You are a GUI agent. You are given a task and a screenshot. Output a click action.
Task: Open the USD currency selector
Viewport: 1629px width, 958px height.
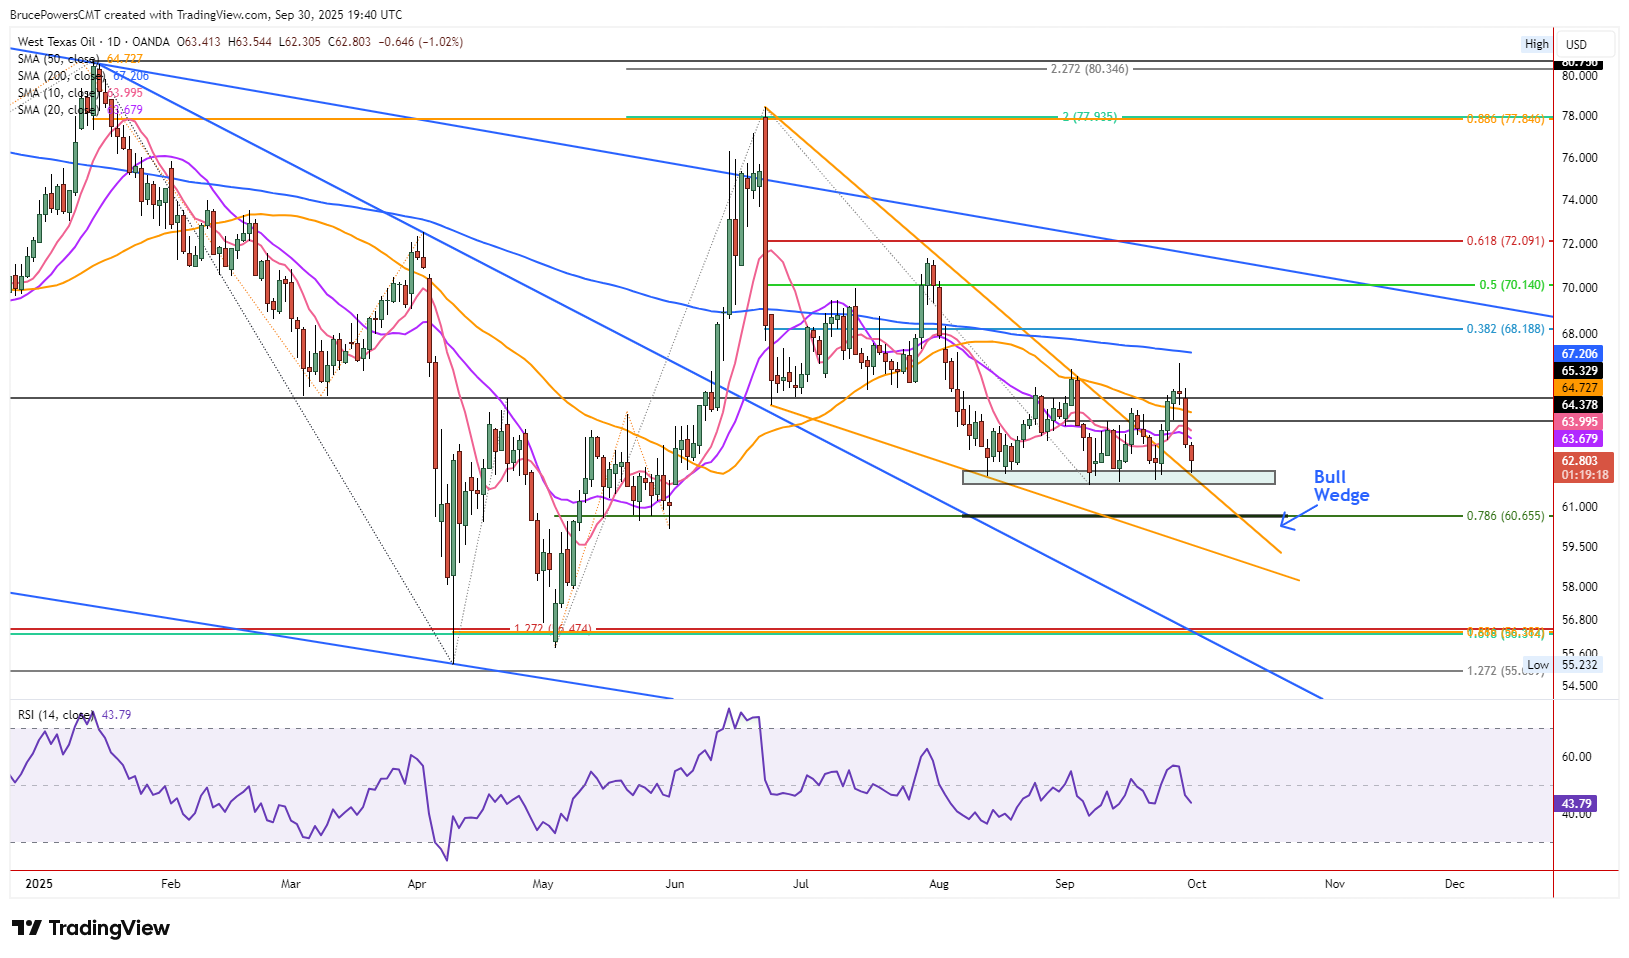1577,44
